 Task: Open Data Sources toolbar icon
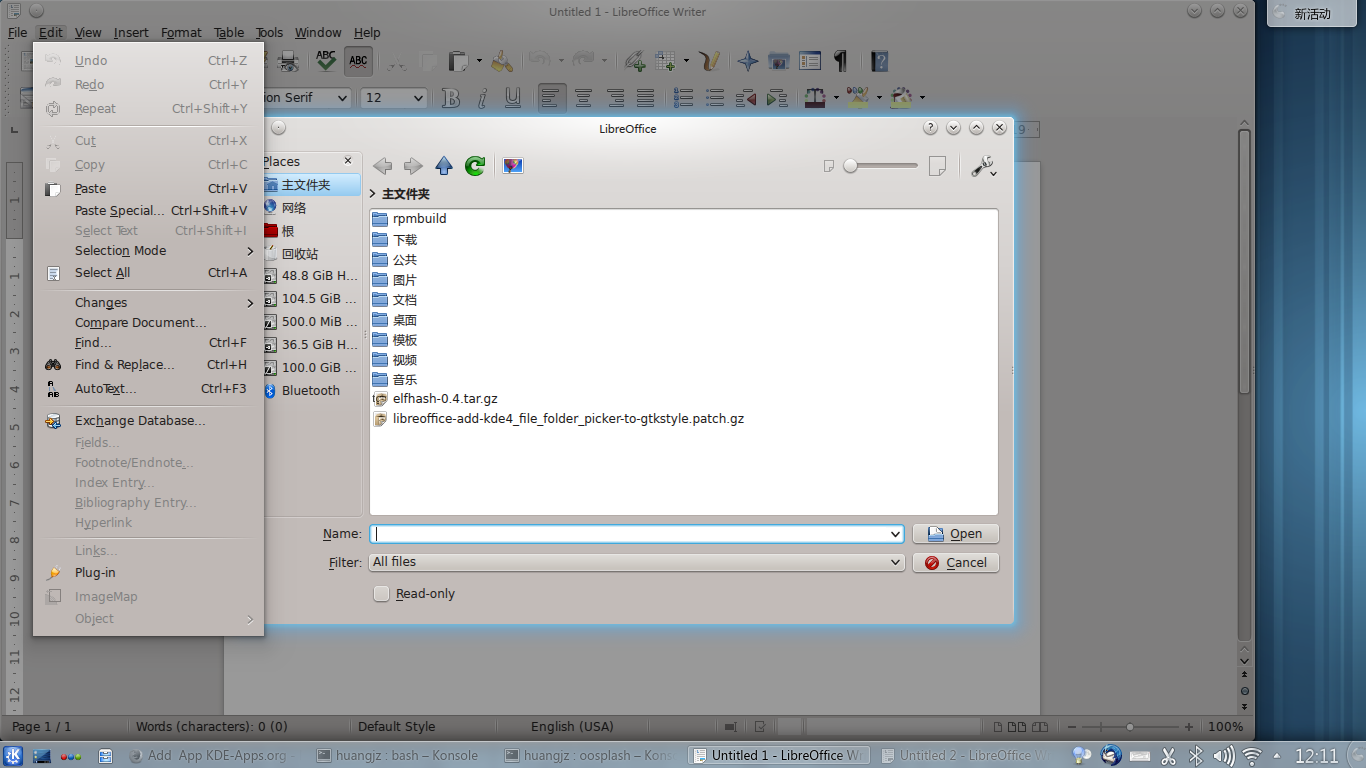[810, 61]
